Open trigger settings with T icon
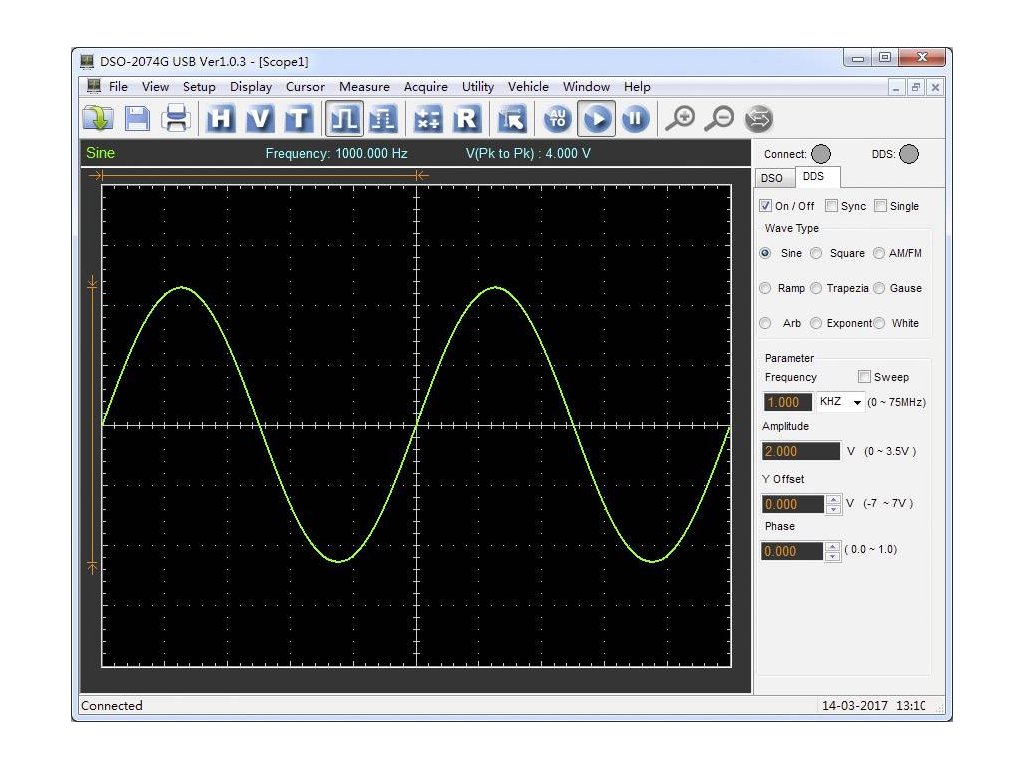The height and width of the screenshot is (768, 1024). click(x=298, y=120)
